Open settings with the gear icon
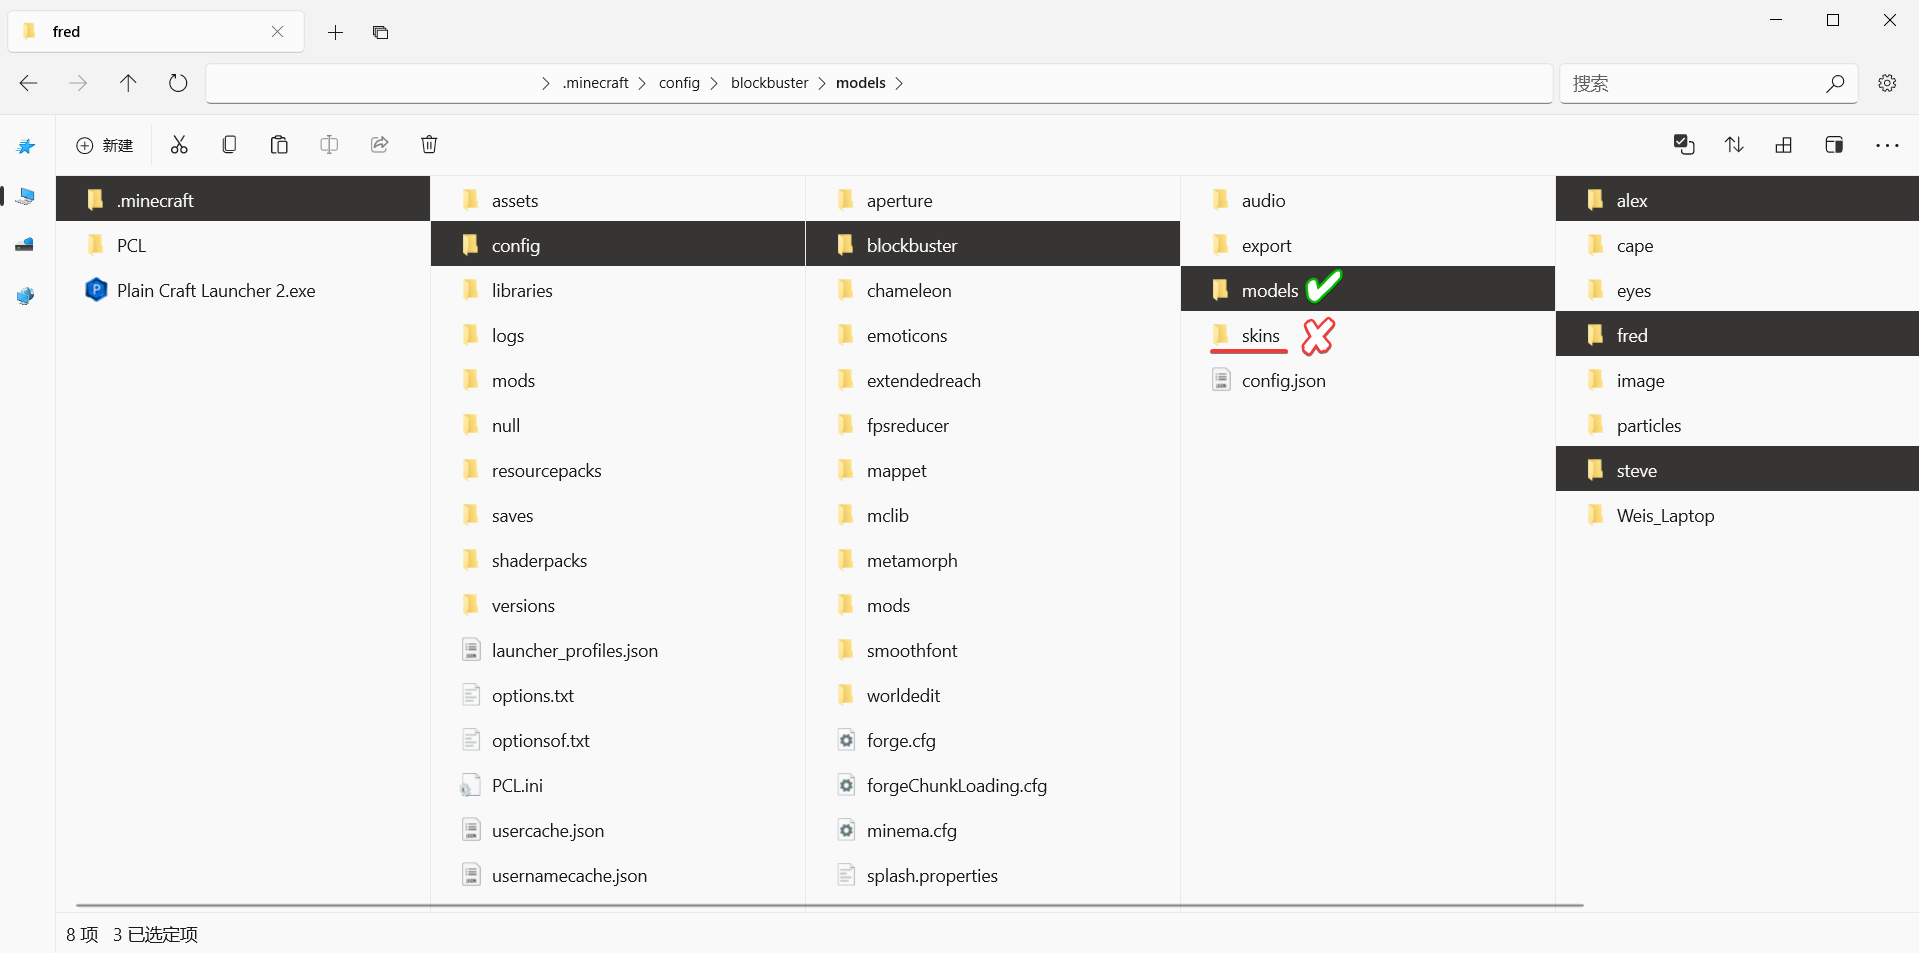This screenshot has height=953, width=1919. coord(1887,83)
